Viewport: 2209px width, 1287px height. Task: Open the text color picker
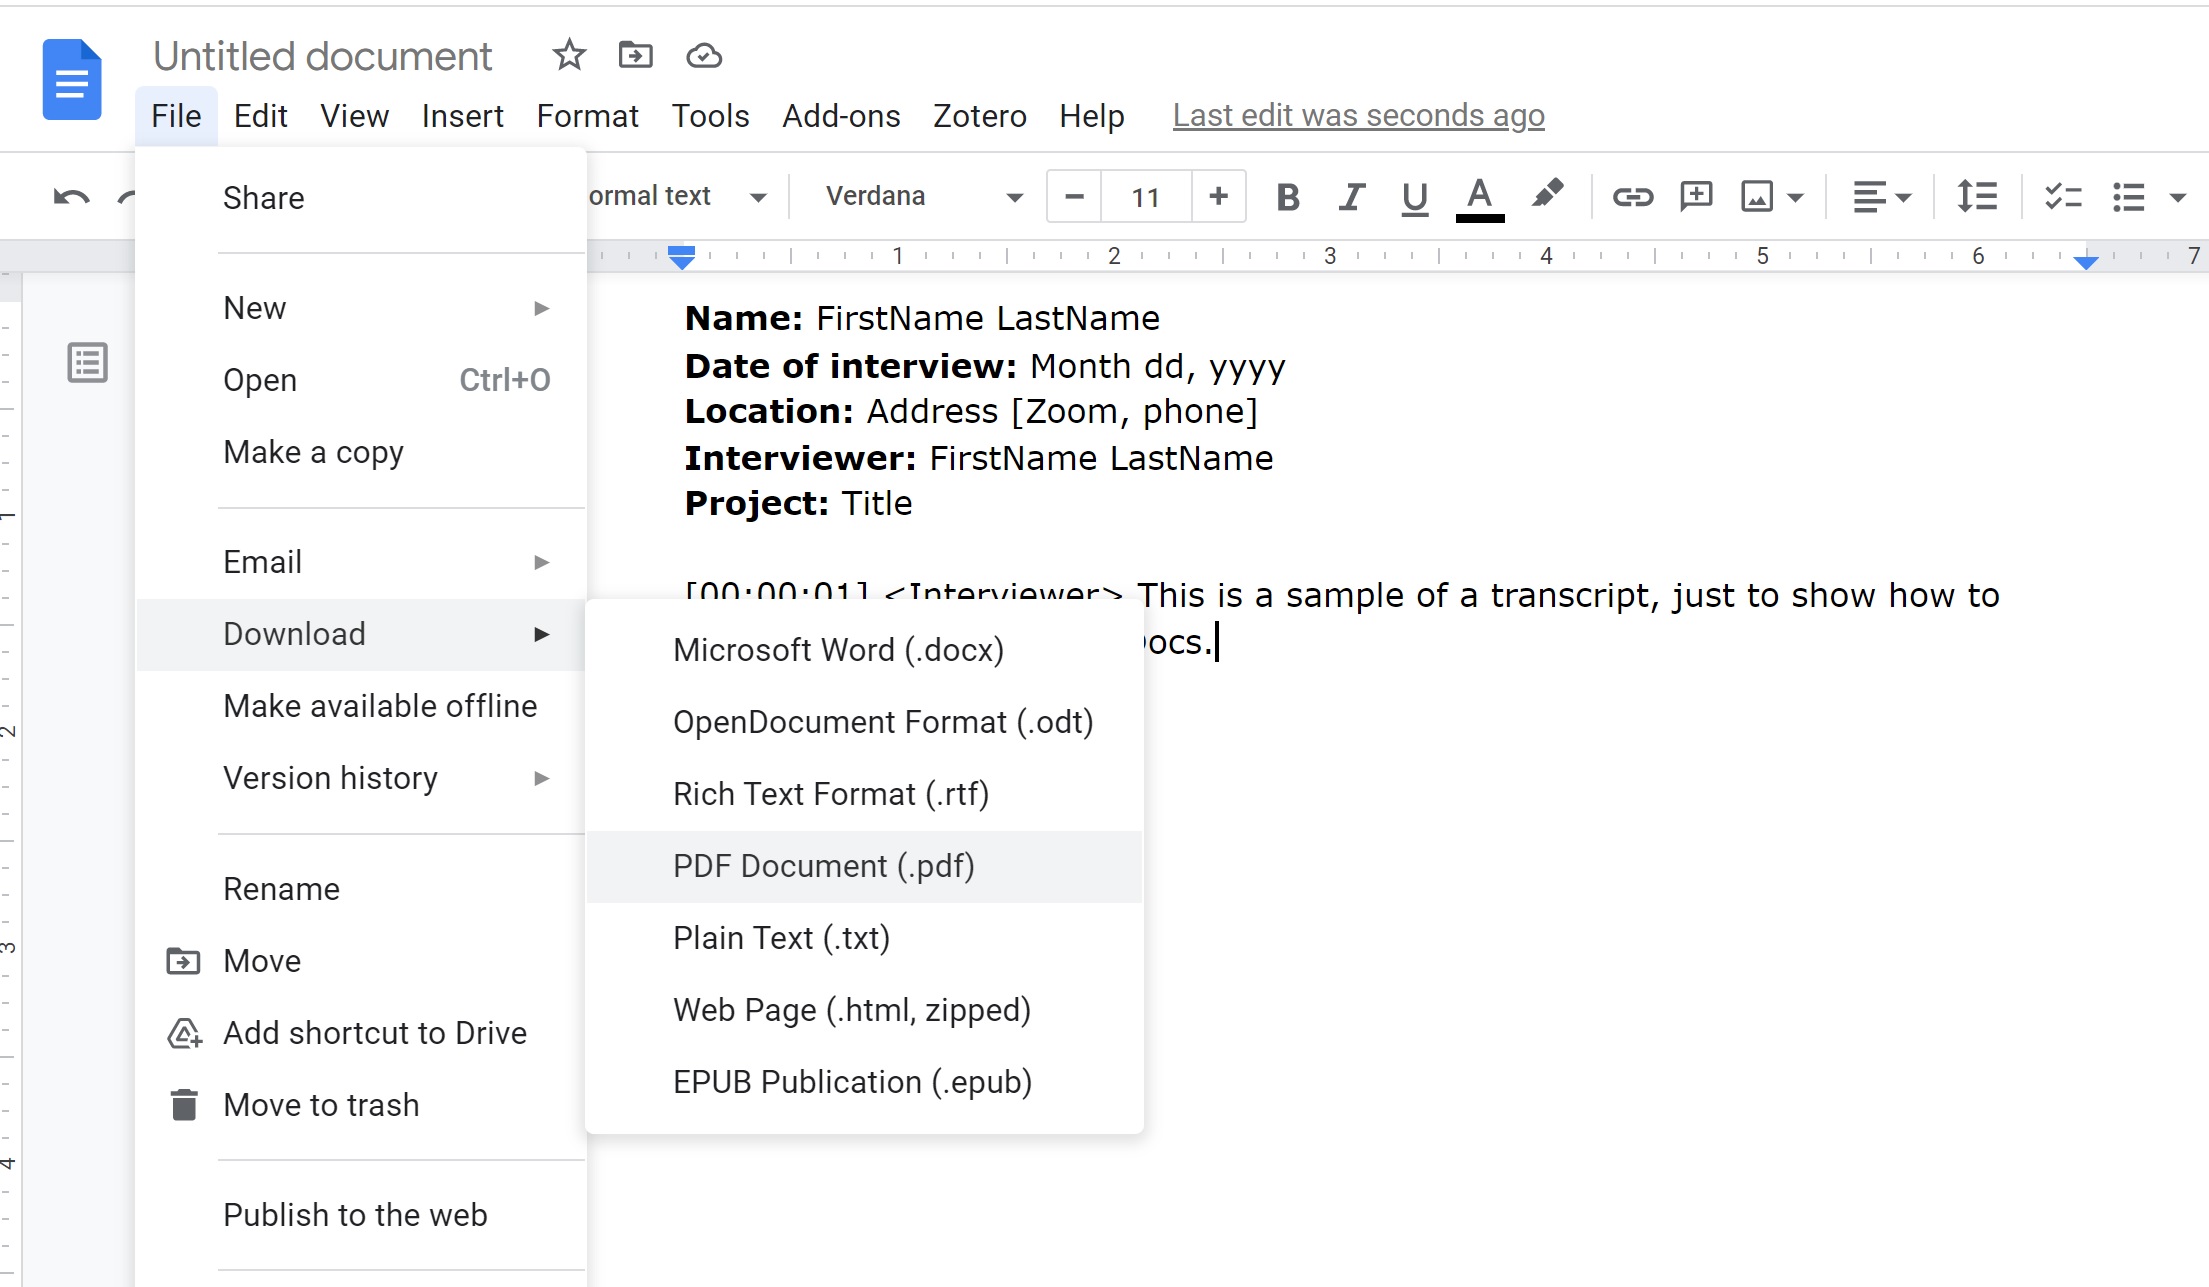(x=1480, y=198)
